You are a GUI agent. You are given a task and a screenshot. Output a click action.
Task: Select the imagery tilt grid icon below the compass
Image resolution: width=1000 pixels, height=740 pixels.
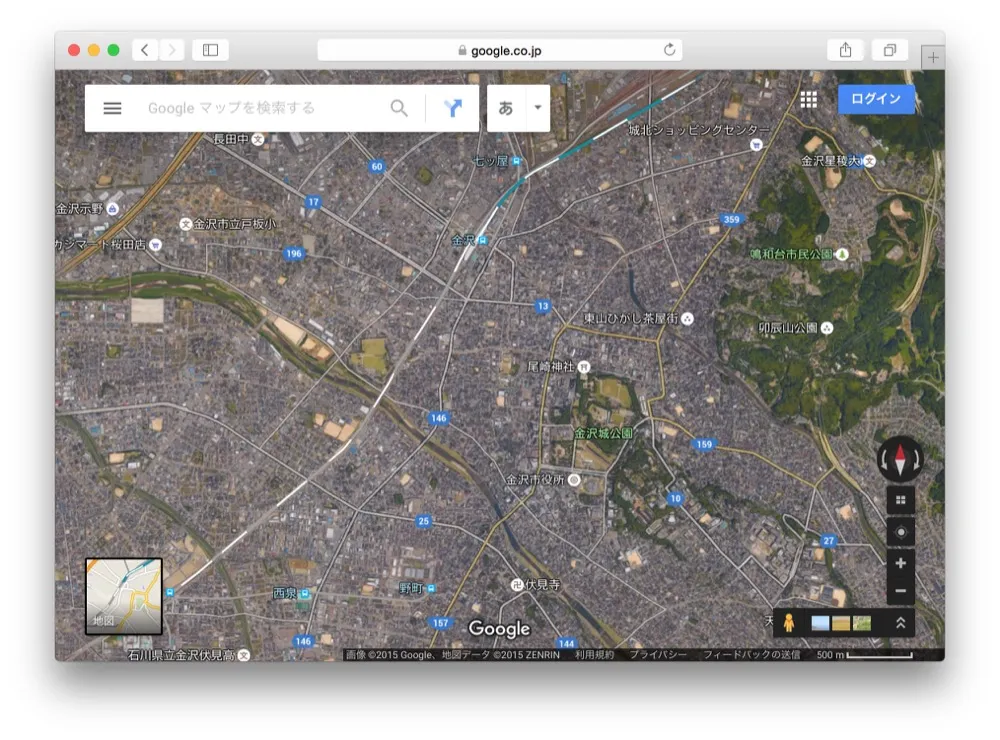click(899, 499)
